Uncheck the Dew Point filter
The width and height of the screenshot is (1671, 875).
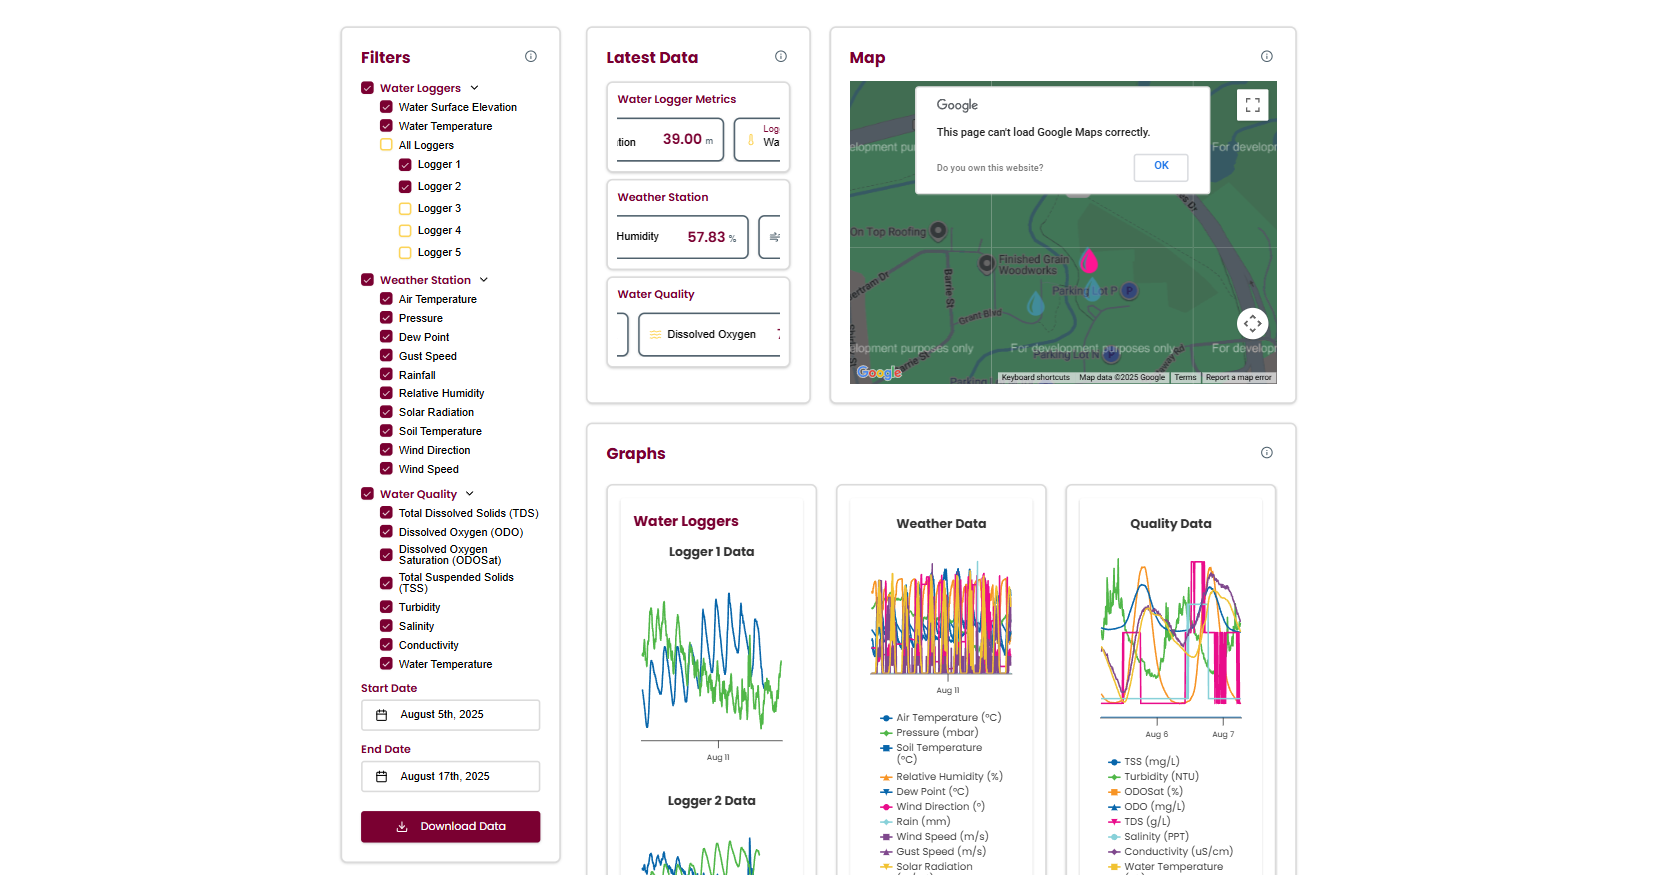coord(386,337)
